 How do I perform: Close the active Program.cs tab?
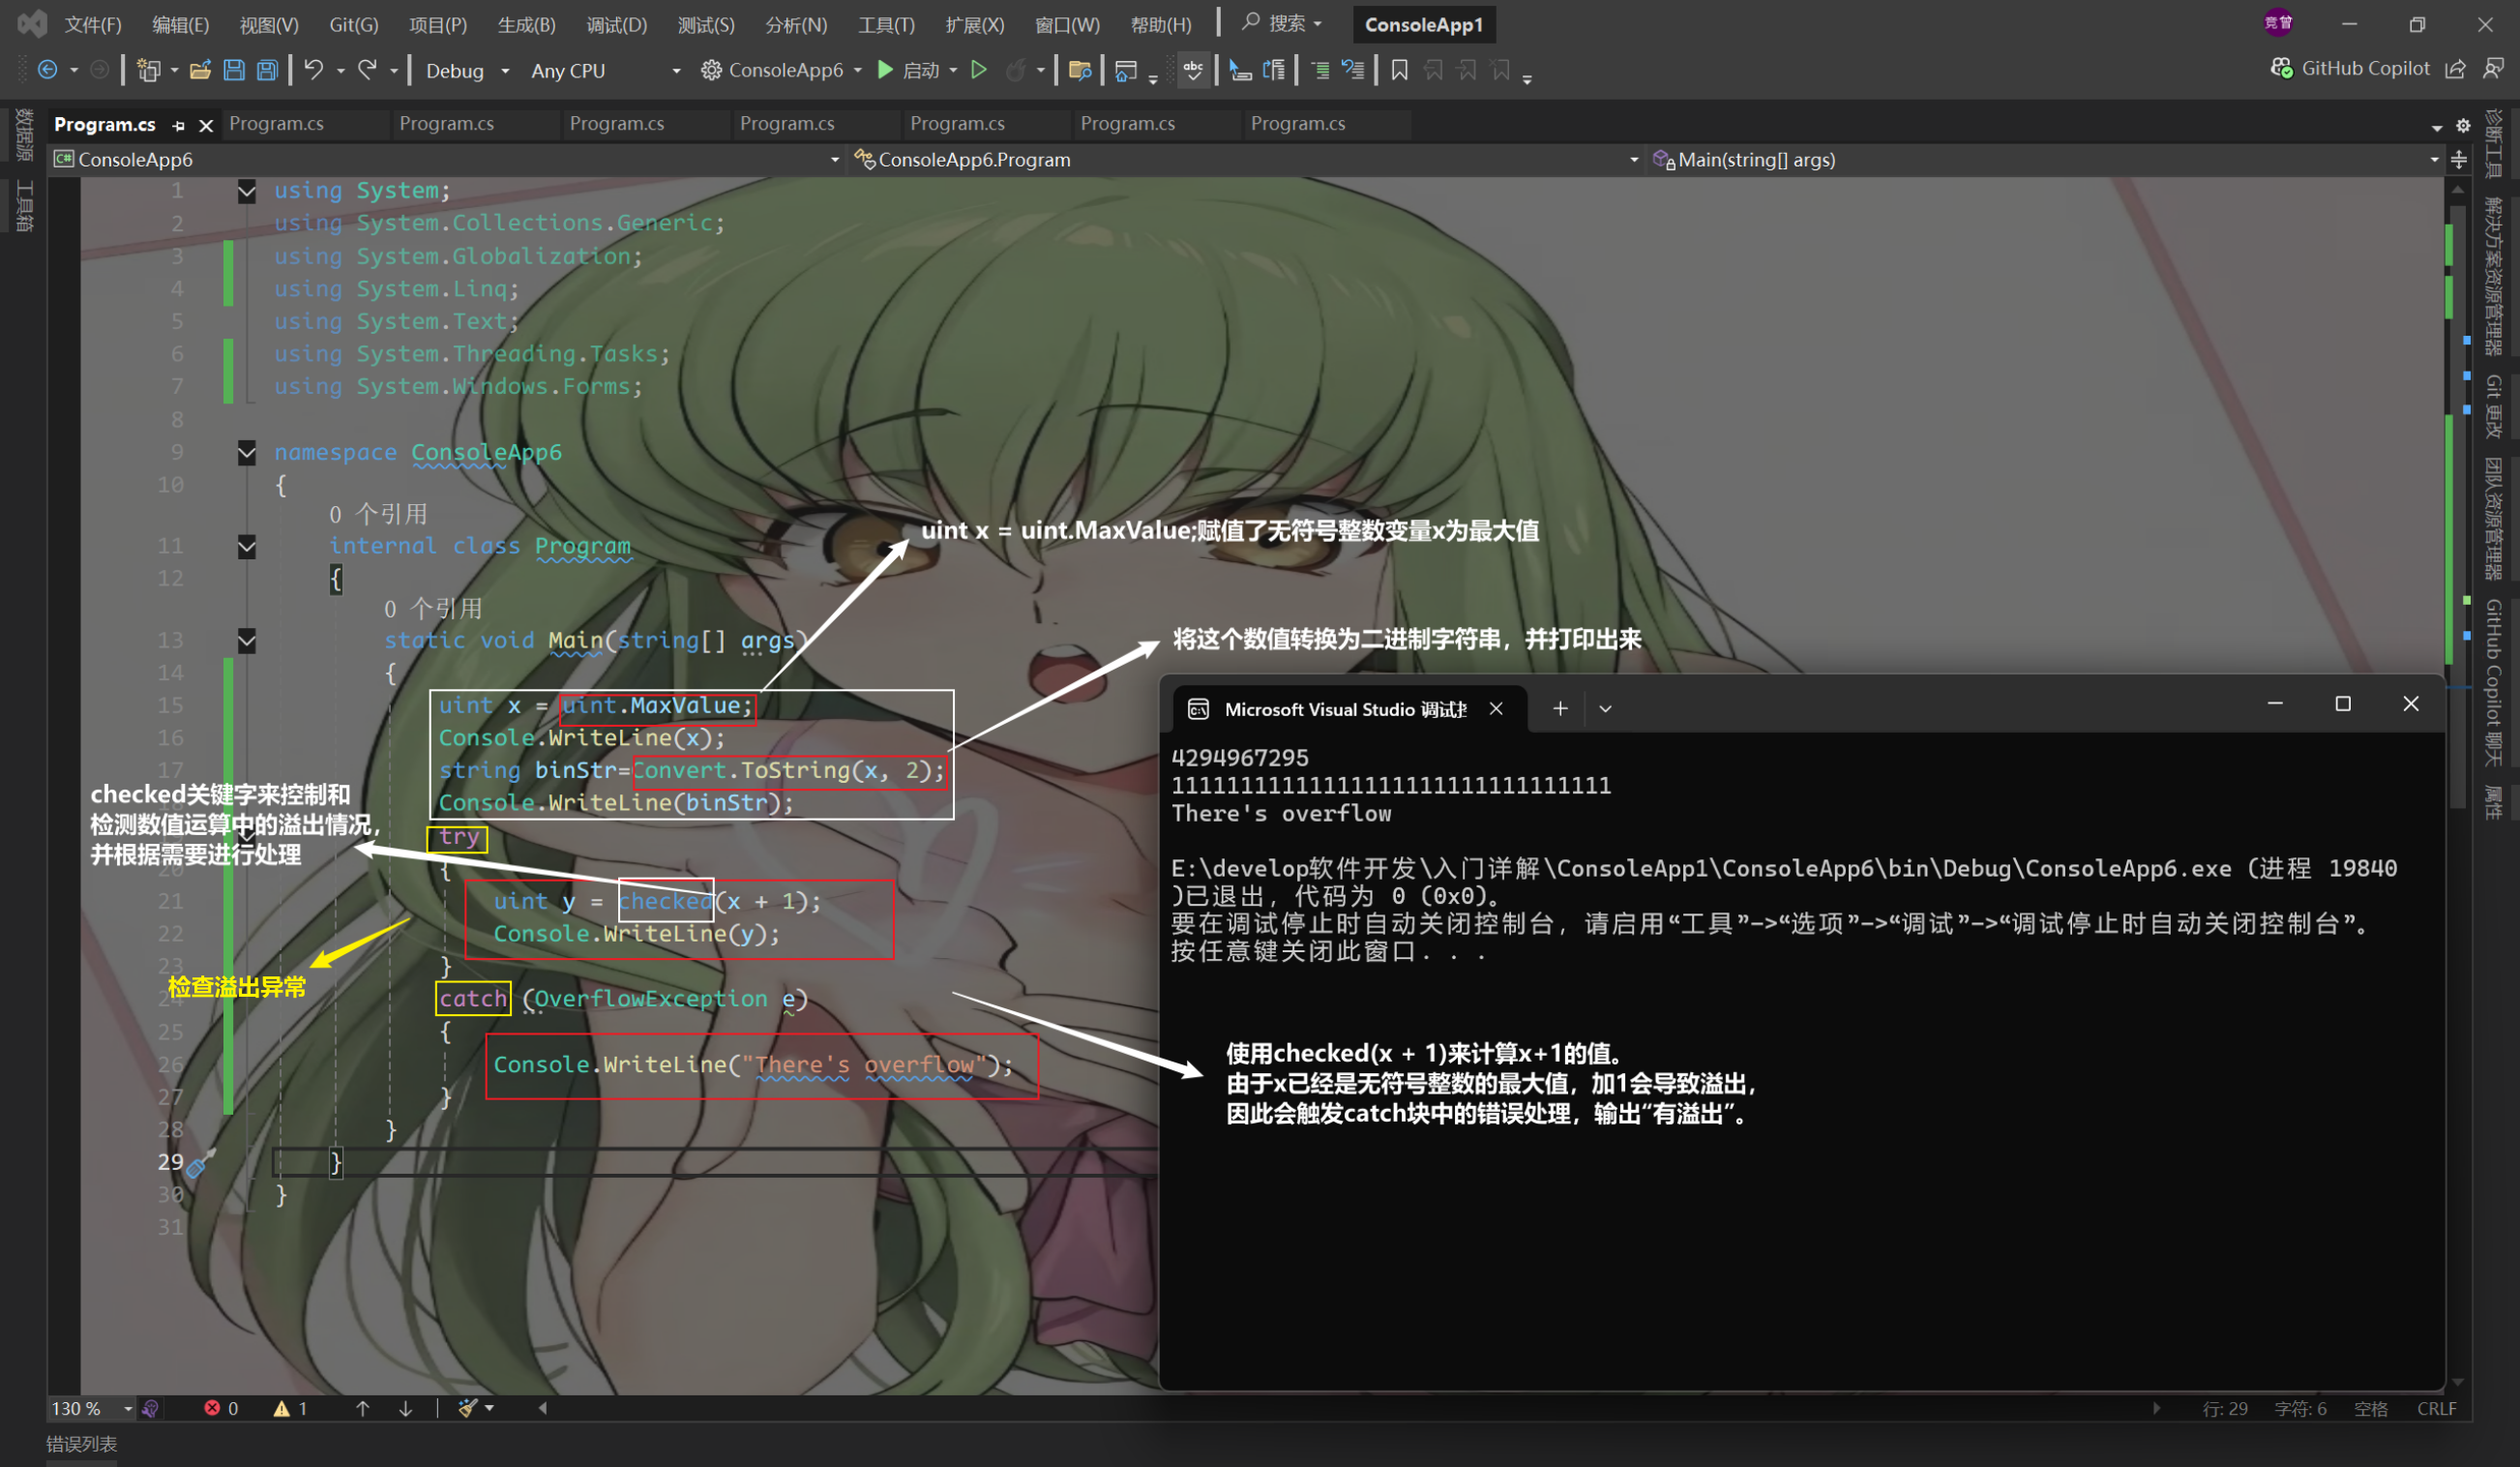click(x=206, y=125)
